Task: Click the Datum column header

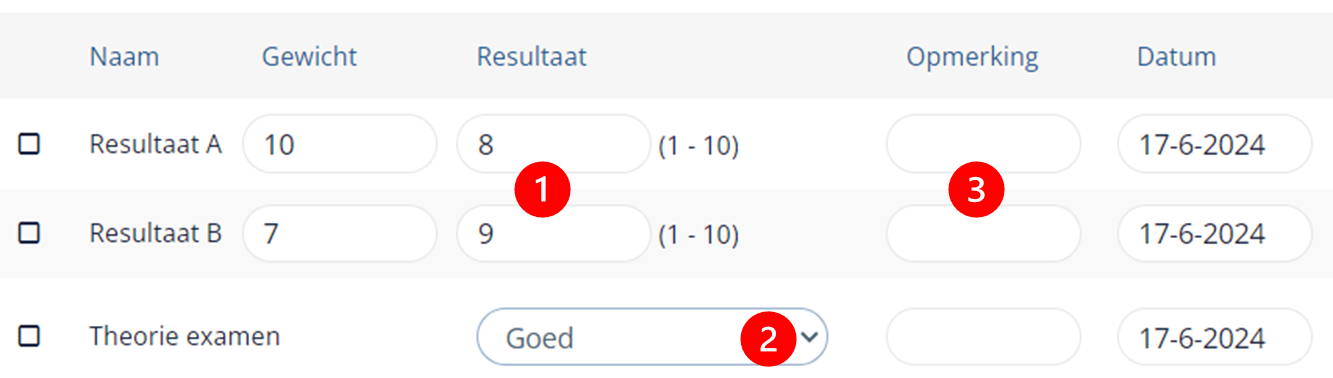Action: (1176, 57)
